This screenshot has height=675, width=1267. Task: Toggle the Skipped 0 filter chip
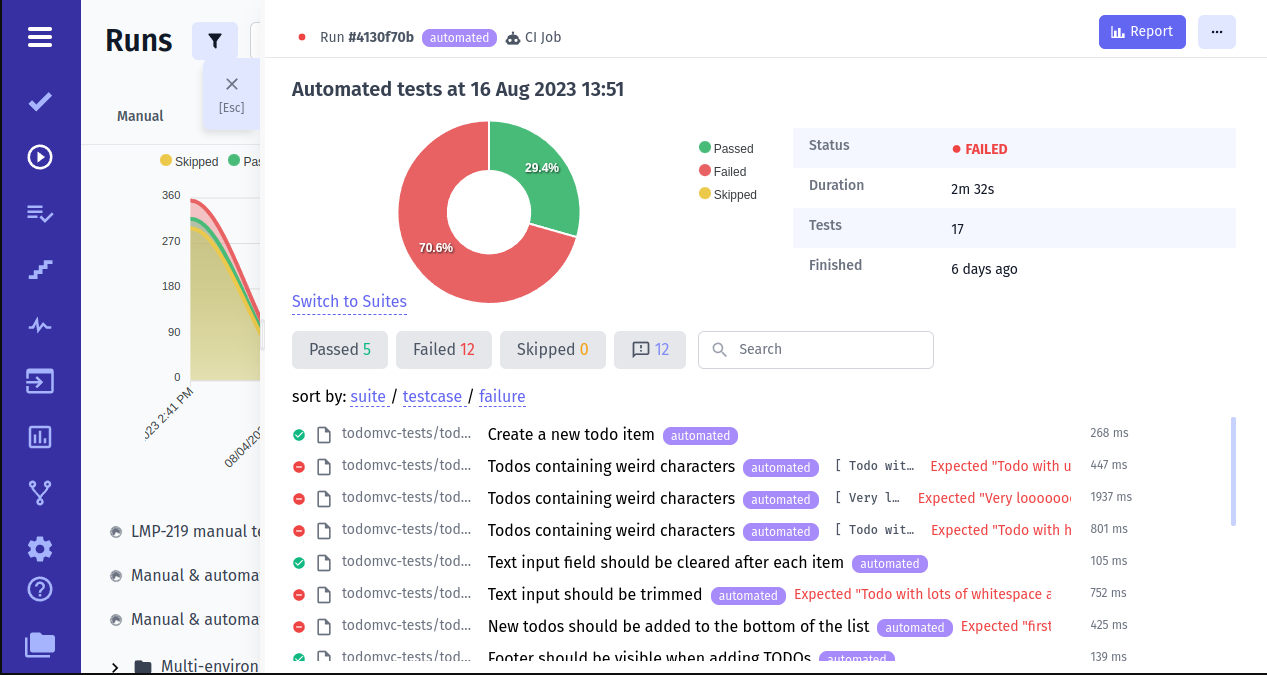(552, 349)
